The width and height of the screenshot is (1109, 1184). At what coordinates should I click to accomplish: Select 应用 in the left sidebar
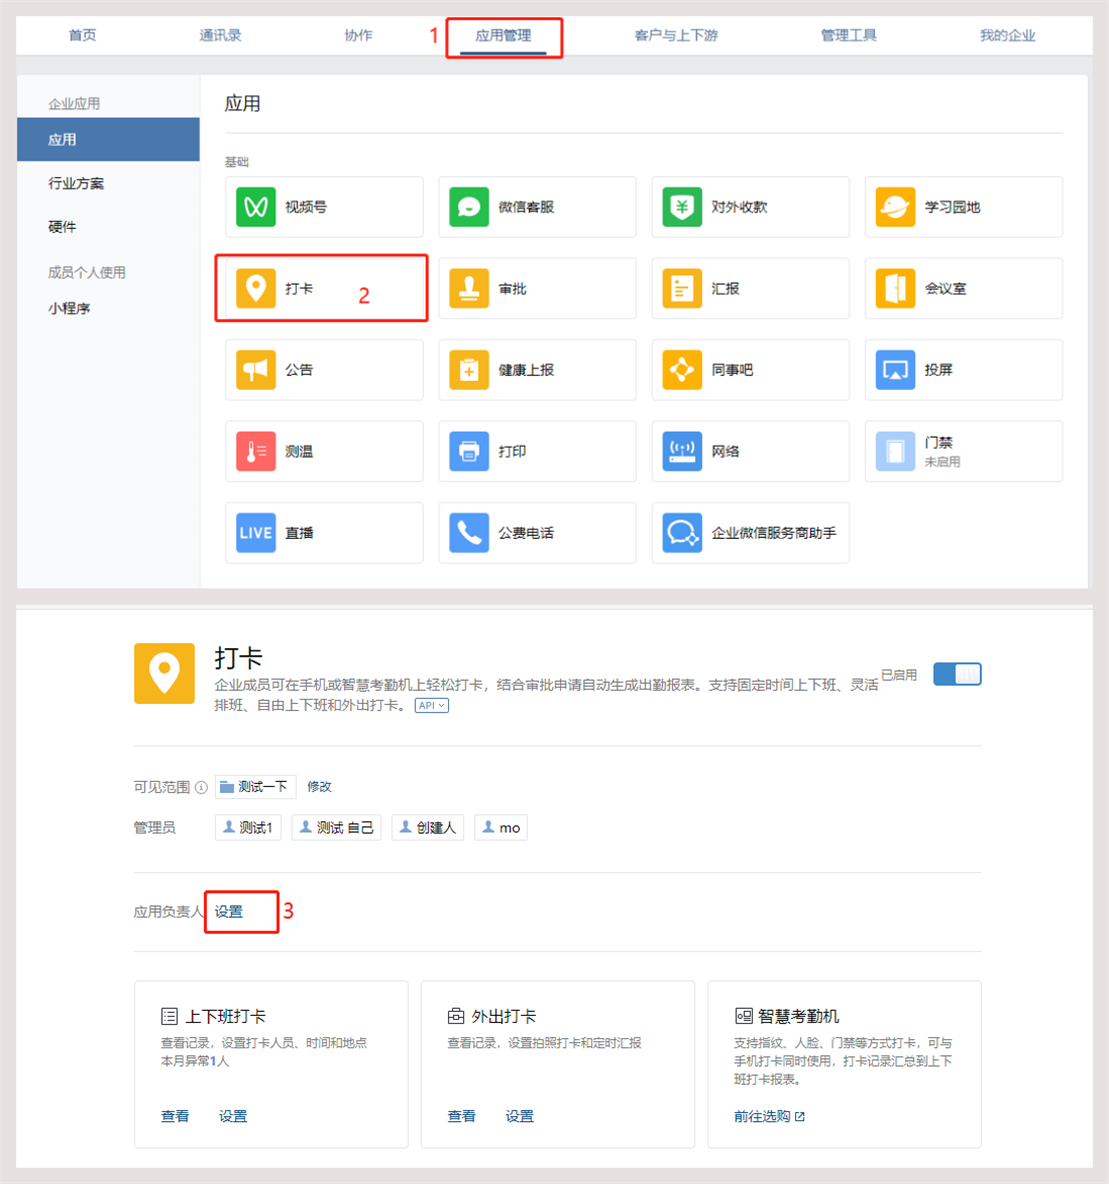click(x=108, y=140)
